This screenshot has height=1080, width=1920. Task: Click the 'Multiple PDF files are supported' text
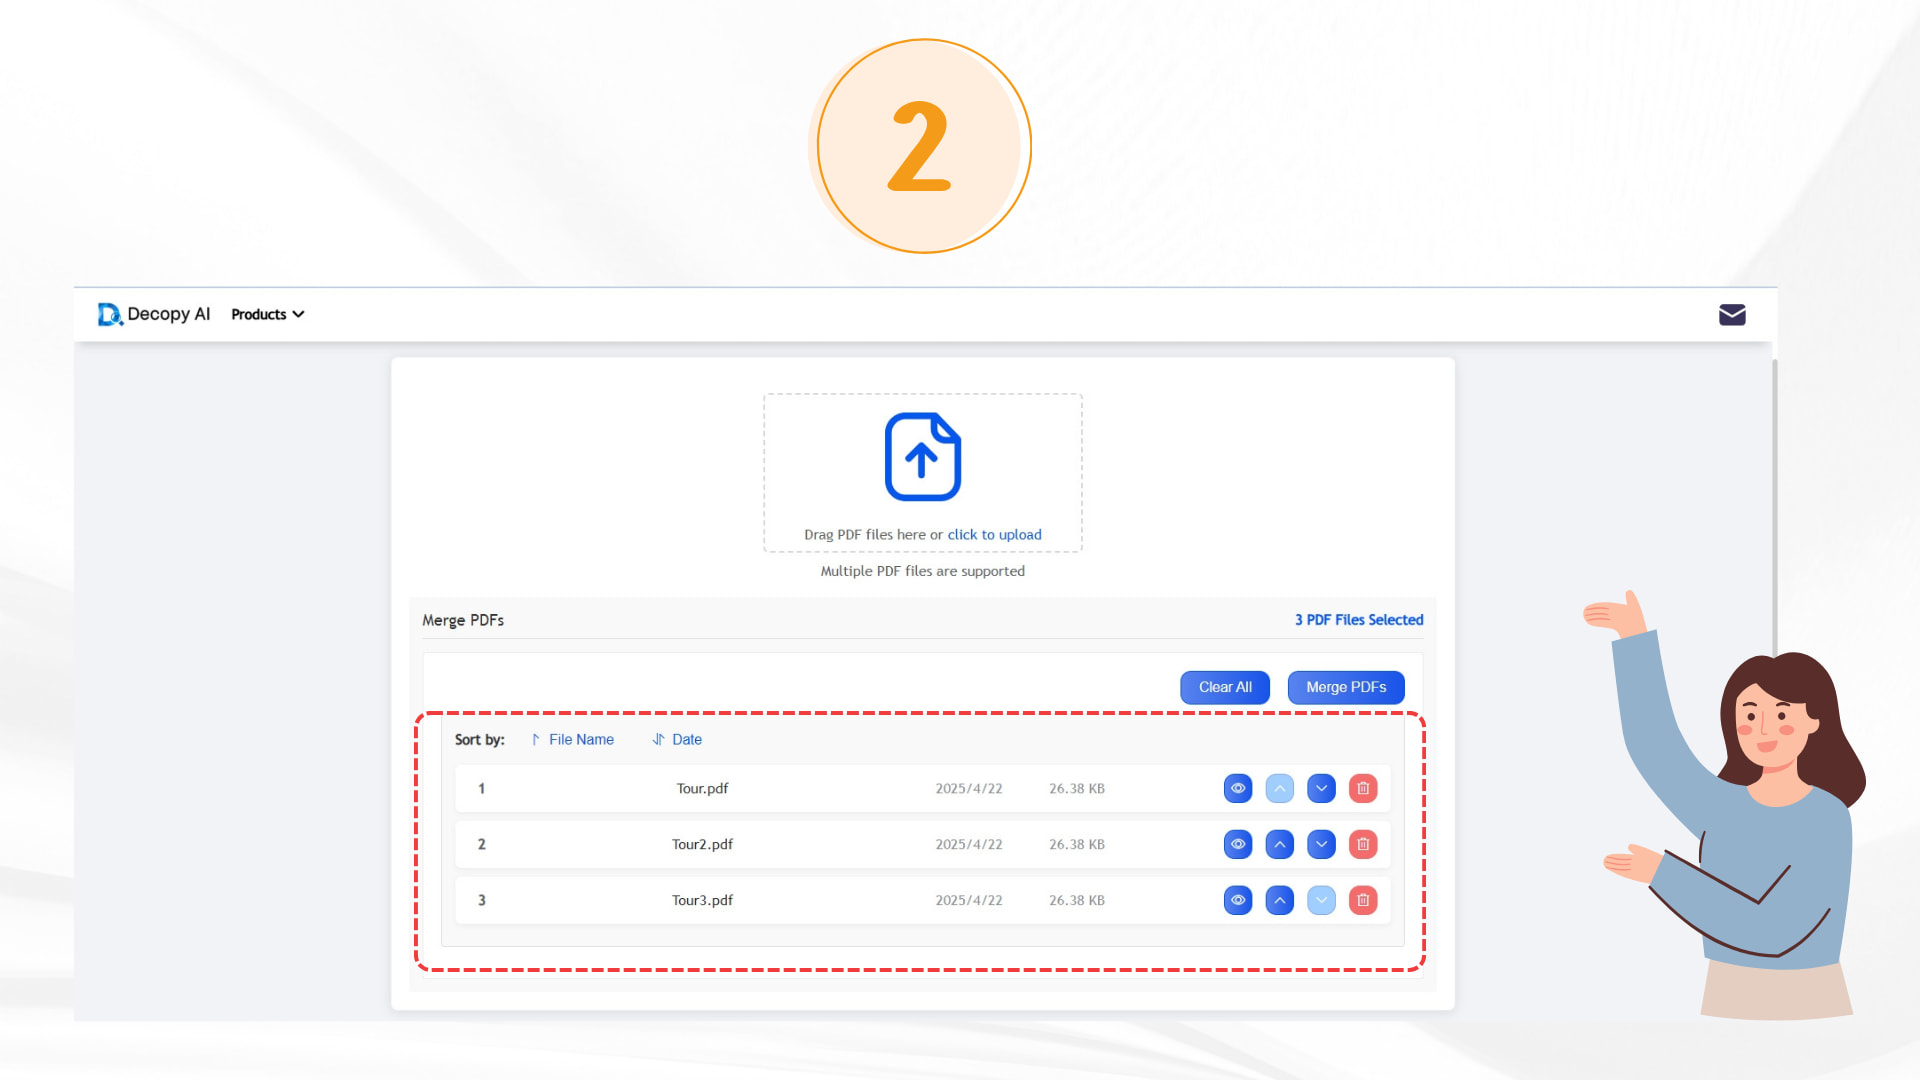click(923, 572)
